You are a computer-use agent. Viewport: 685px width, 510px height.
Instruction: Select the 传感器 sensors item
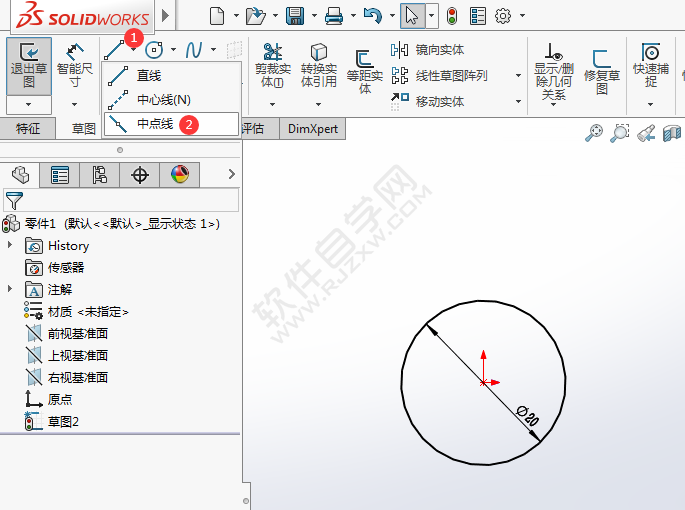coord(55,267)
